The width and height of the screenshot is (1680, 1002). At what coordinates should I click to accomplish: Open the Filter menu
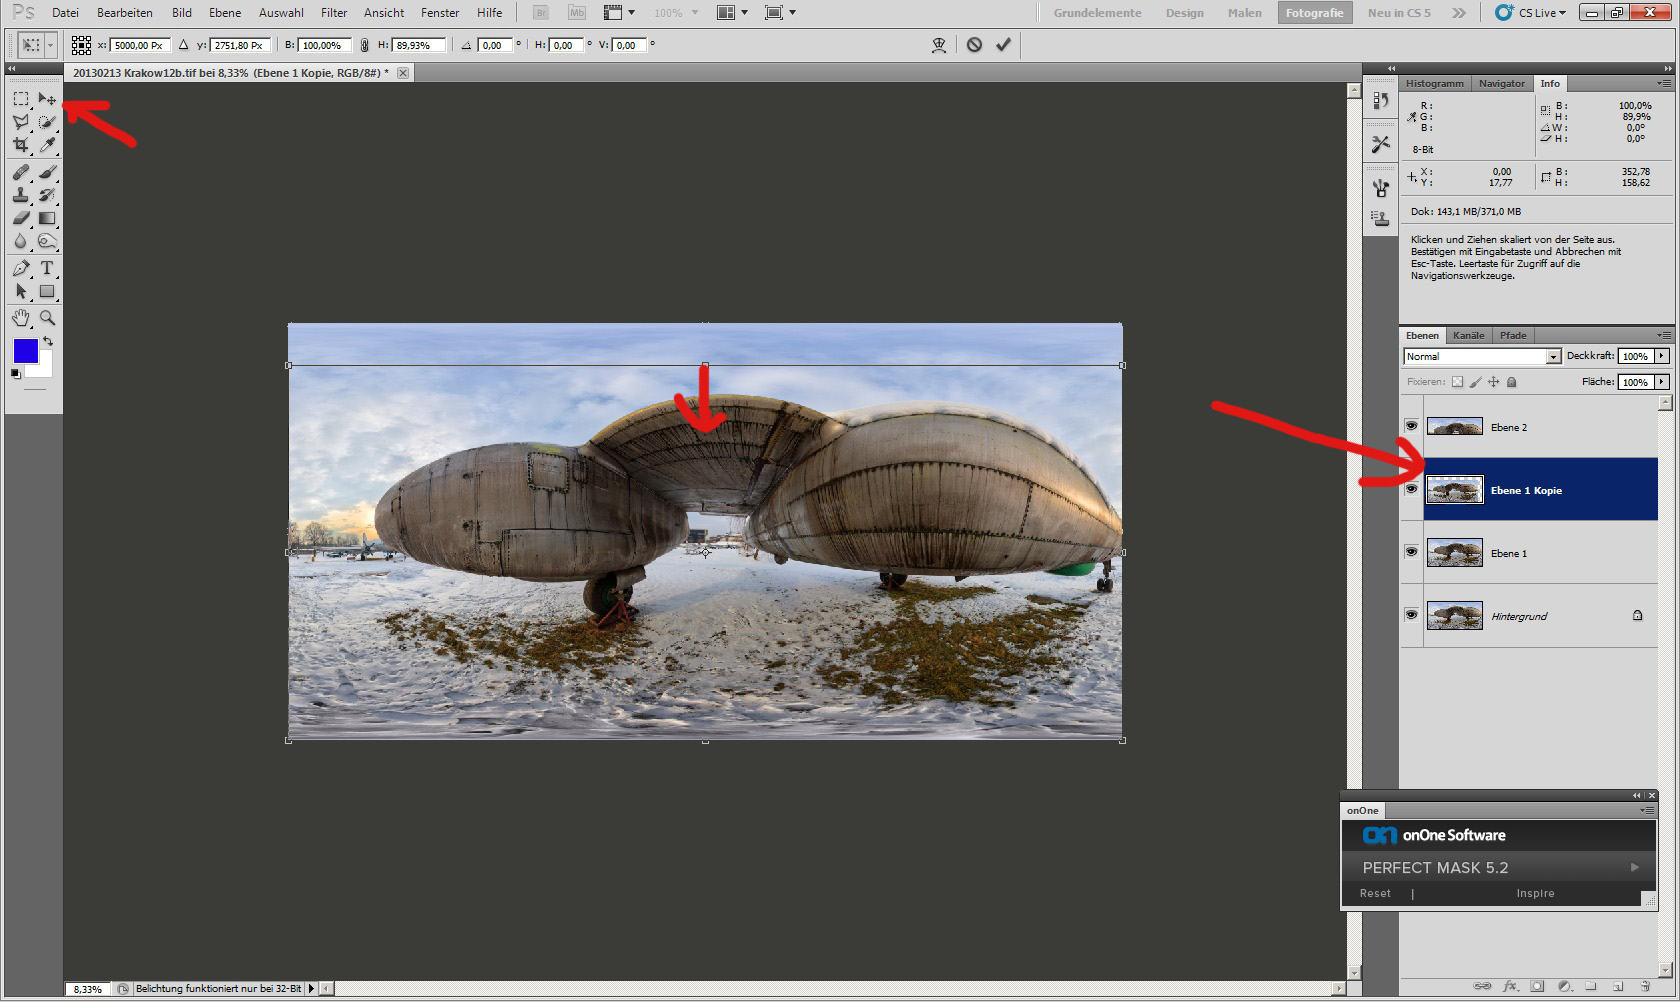pos(334,13)
